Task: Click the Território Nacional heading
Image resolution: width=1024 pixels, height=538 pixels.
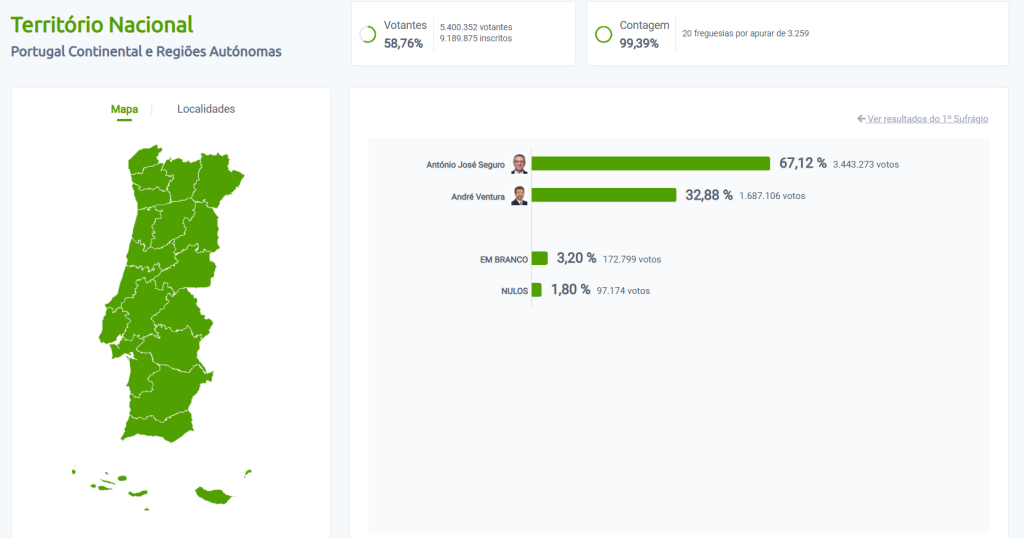Action: coord(102,25)
